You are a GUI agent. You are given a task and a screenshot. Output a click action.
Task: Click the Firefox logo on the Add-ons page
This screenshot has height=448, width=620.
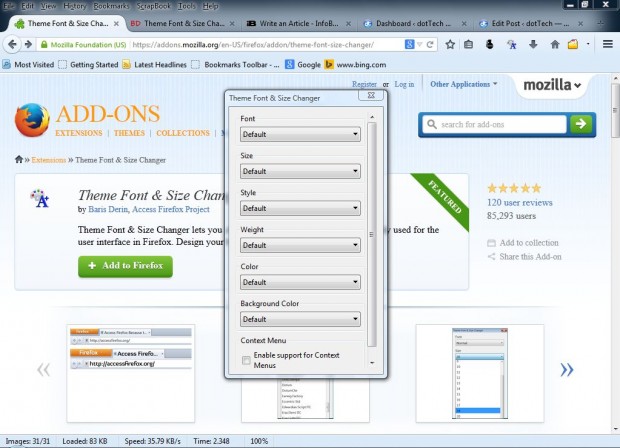[32, 120]
